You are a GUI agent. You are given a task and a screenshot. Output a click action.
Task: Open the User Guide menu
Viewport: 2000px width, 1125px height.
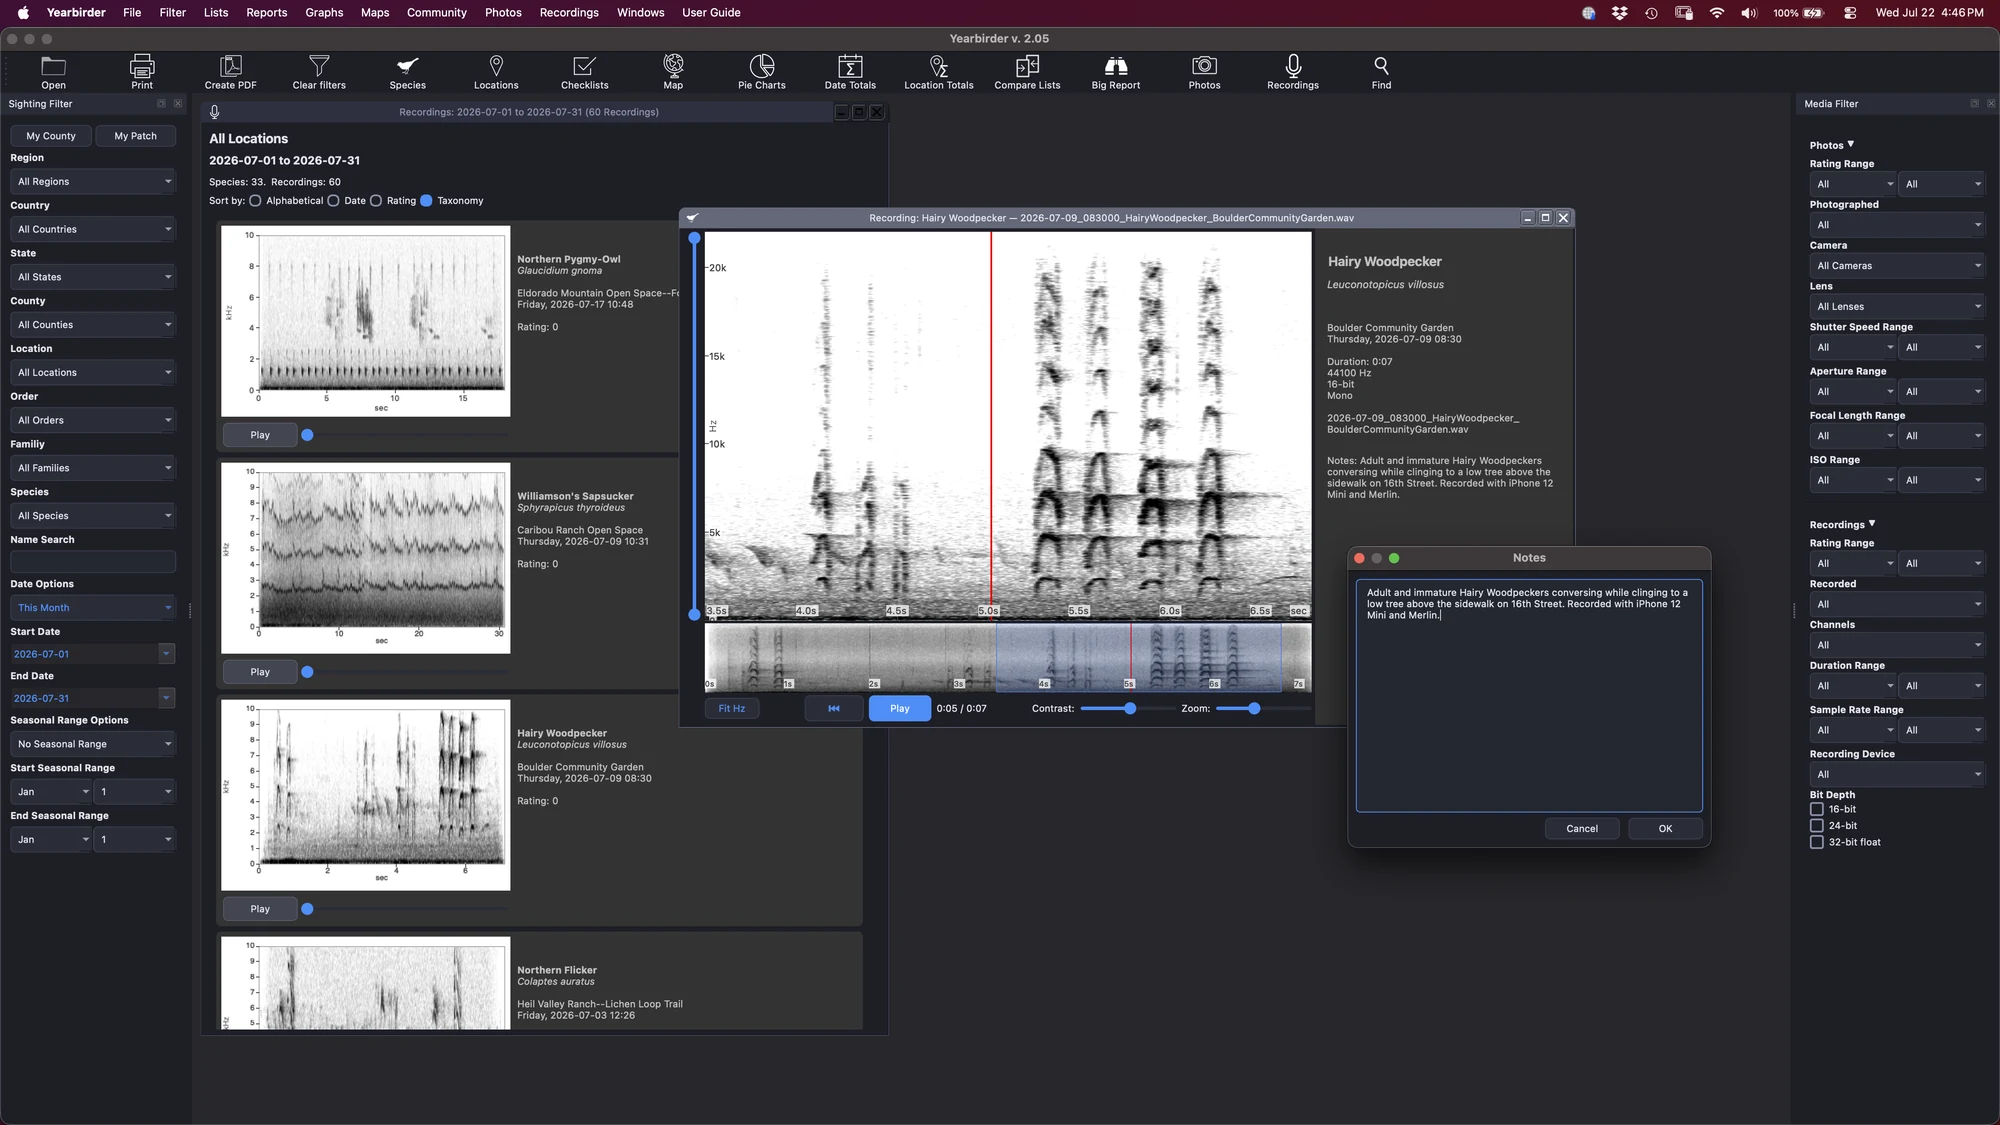[711, 13]
